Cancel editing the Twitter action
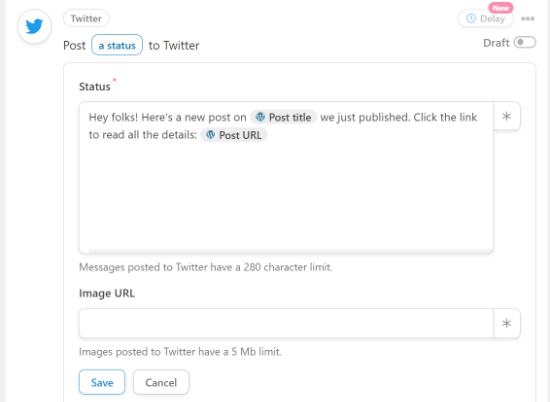550x402 pixels. point(161,382)
